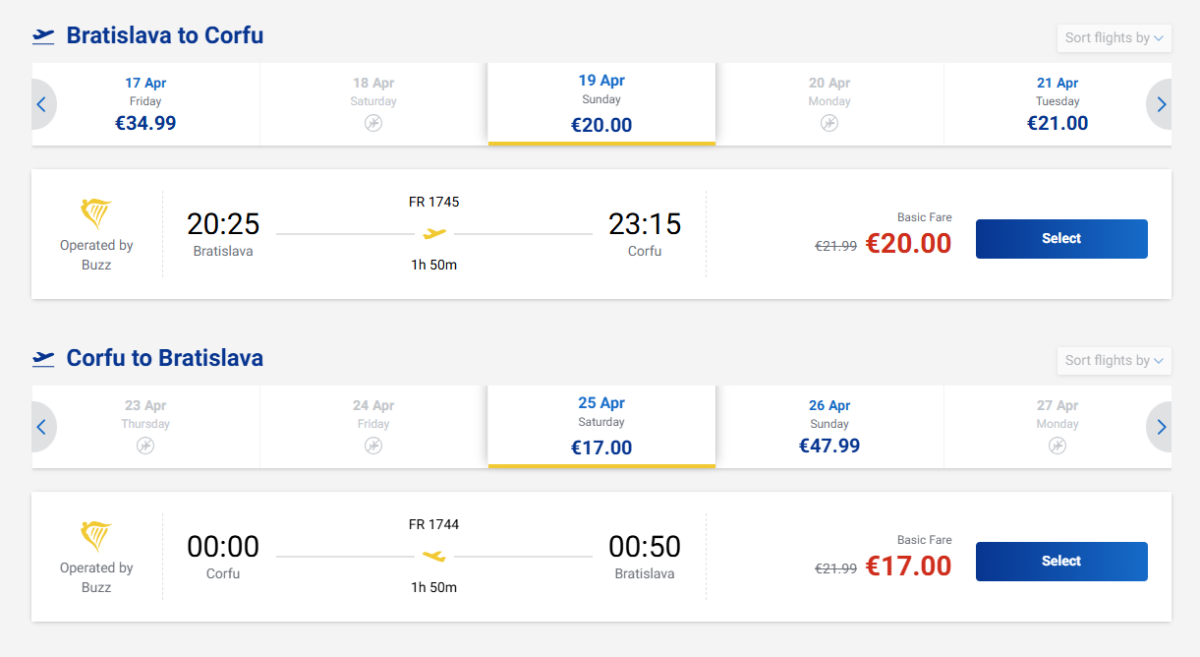This screenshot has height=657, width=1200.
Task: Choose the 21 Apr Tuesday €21.00 date tab
Action: point(1057,104)
